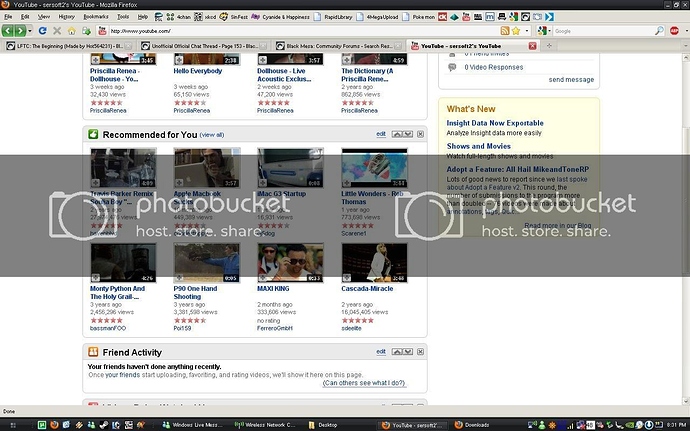
Task: Click (Can others see what I do?) link
Action: coord(364,383)
